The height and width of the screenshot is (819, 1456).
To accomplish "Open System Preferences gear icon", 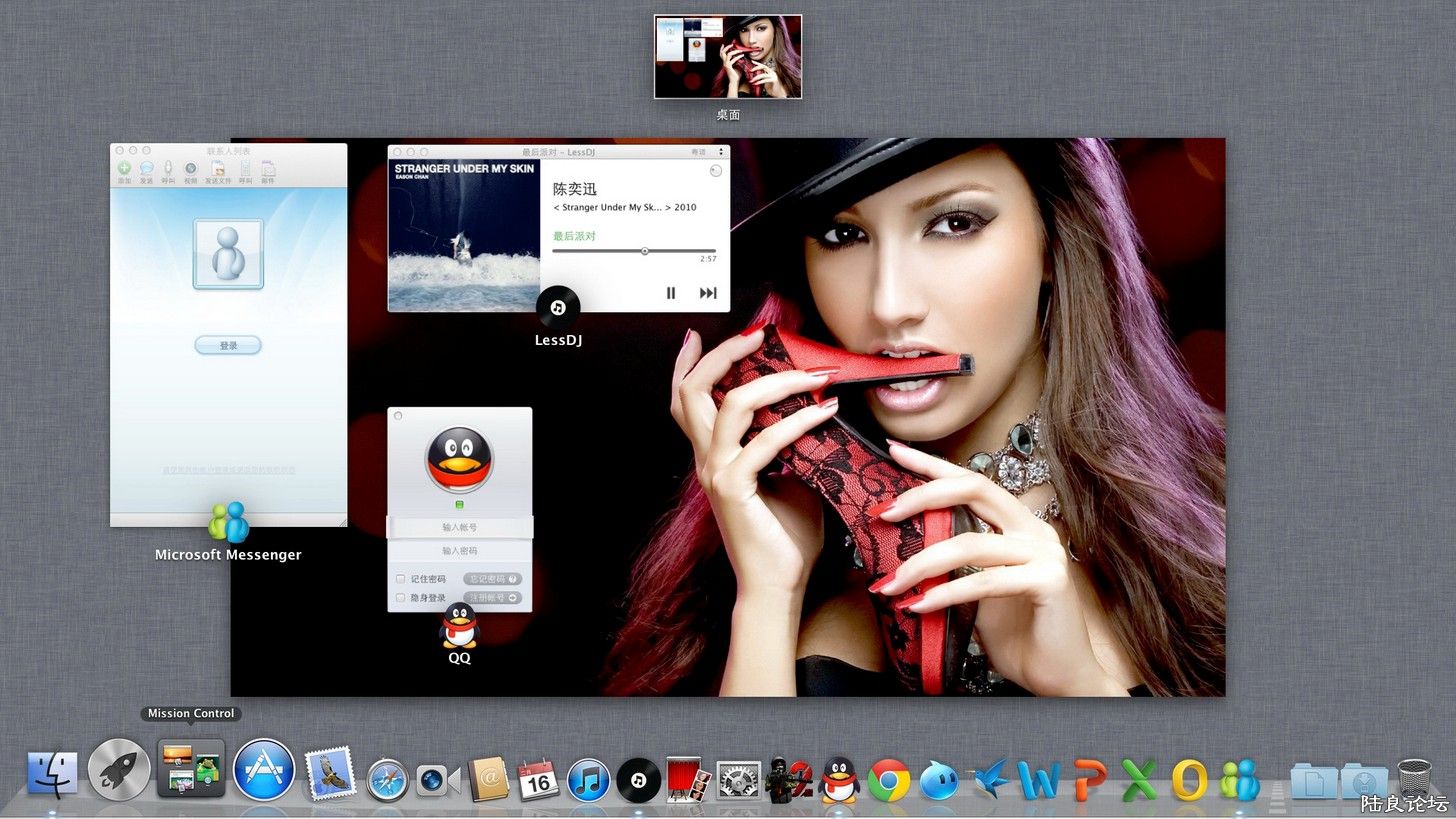I will (739, 780).
